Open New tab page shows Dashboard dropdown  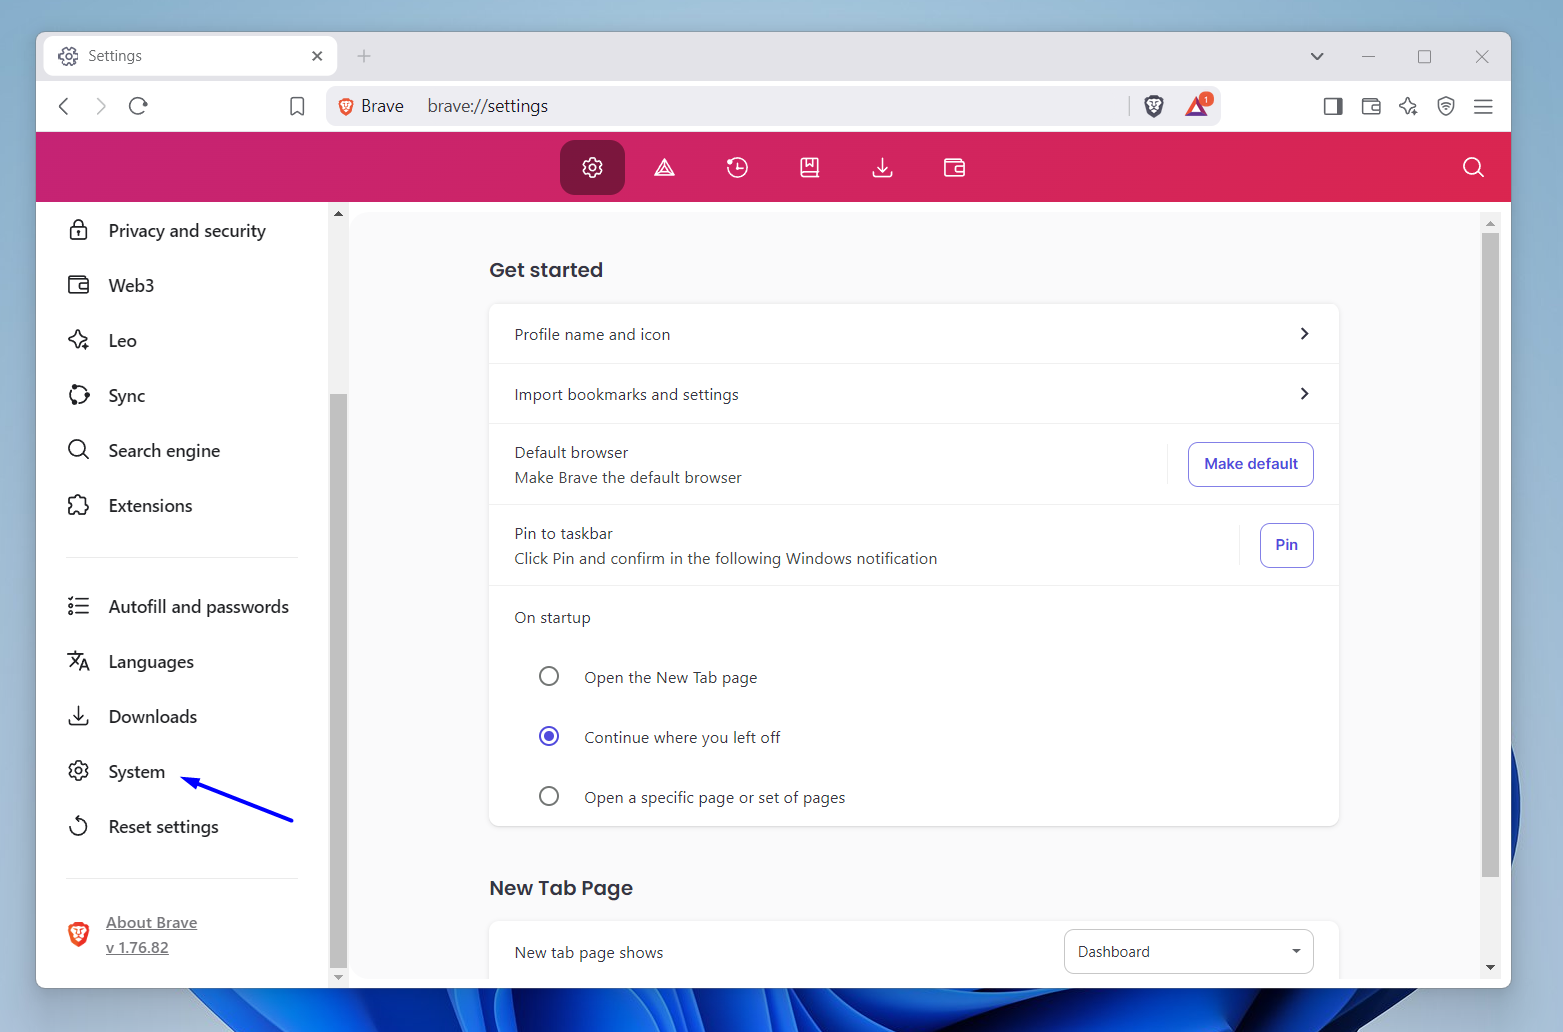coord(1189,952)
